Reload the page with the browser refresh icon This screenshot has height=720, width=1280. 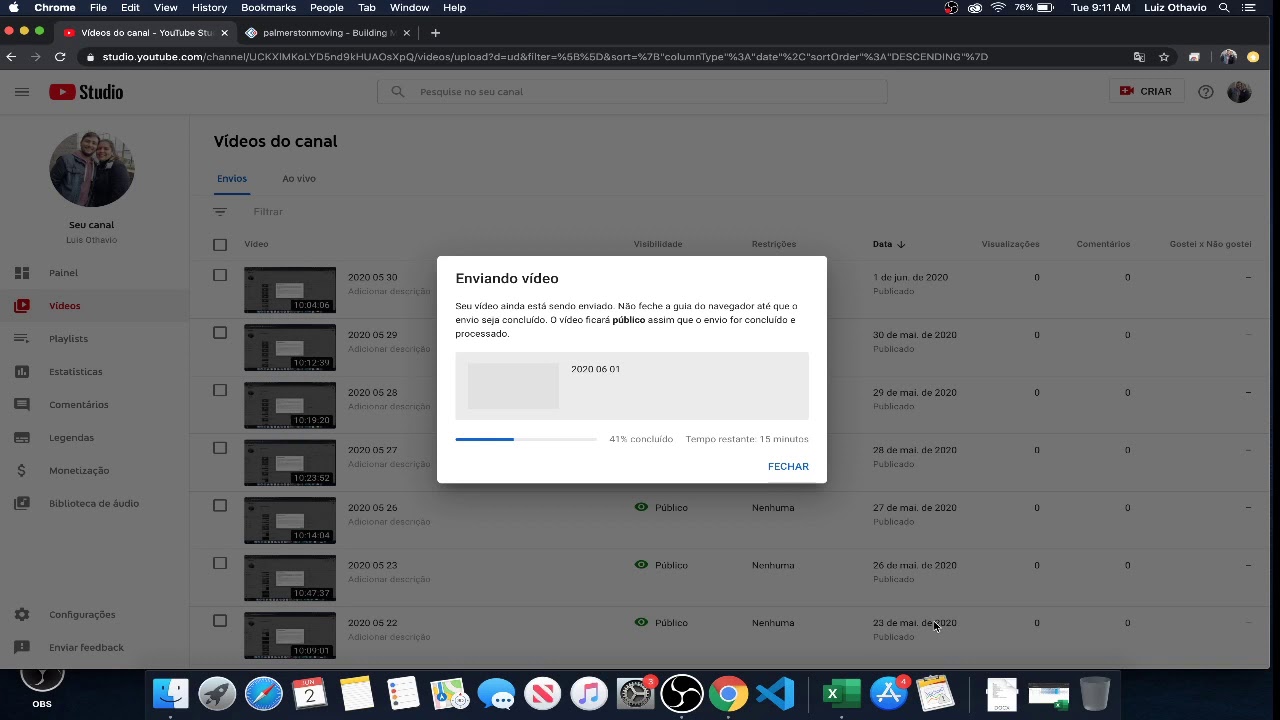(60, 57)
